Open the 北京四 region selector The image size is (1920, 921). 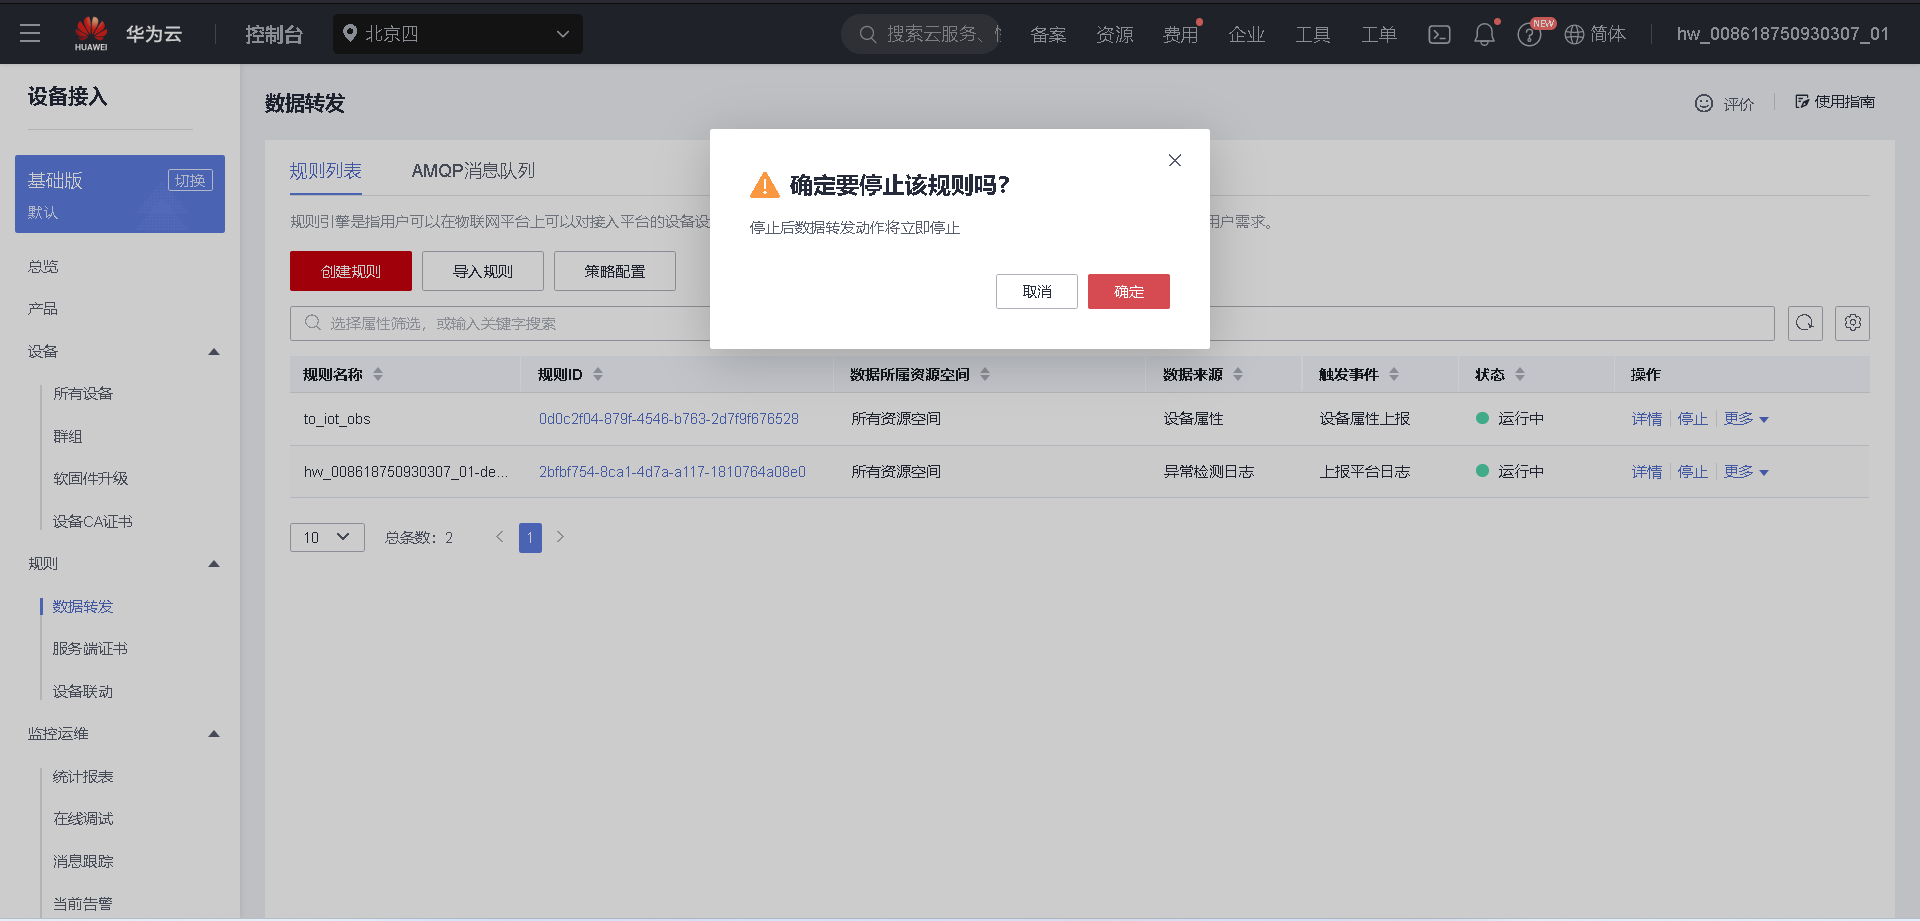(x=457, y=33)
